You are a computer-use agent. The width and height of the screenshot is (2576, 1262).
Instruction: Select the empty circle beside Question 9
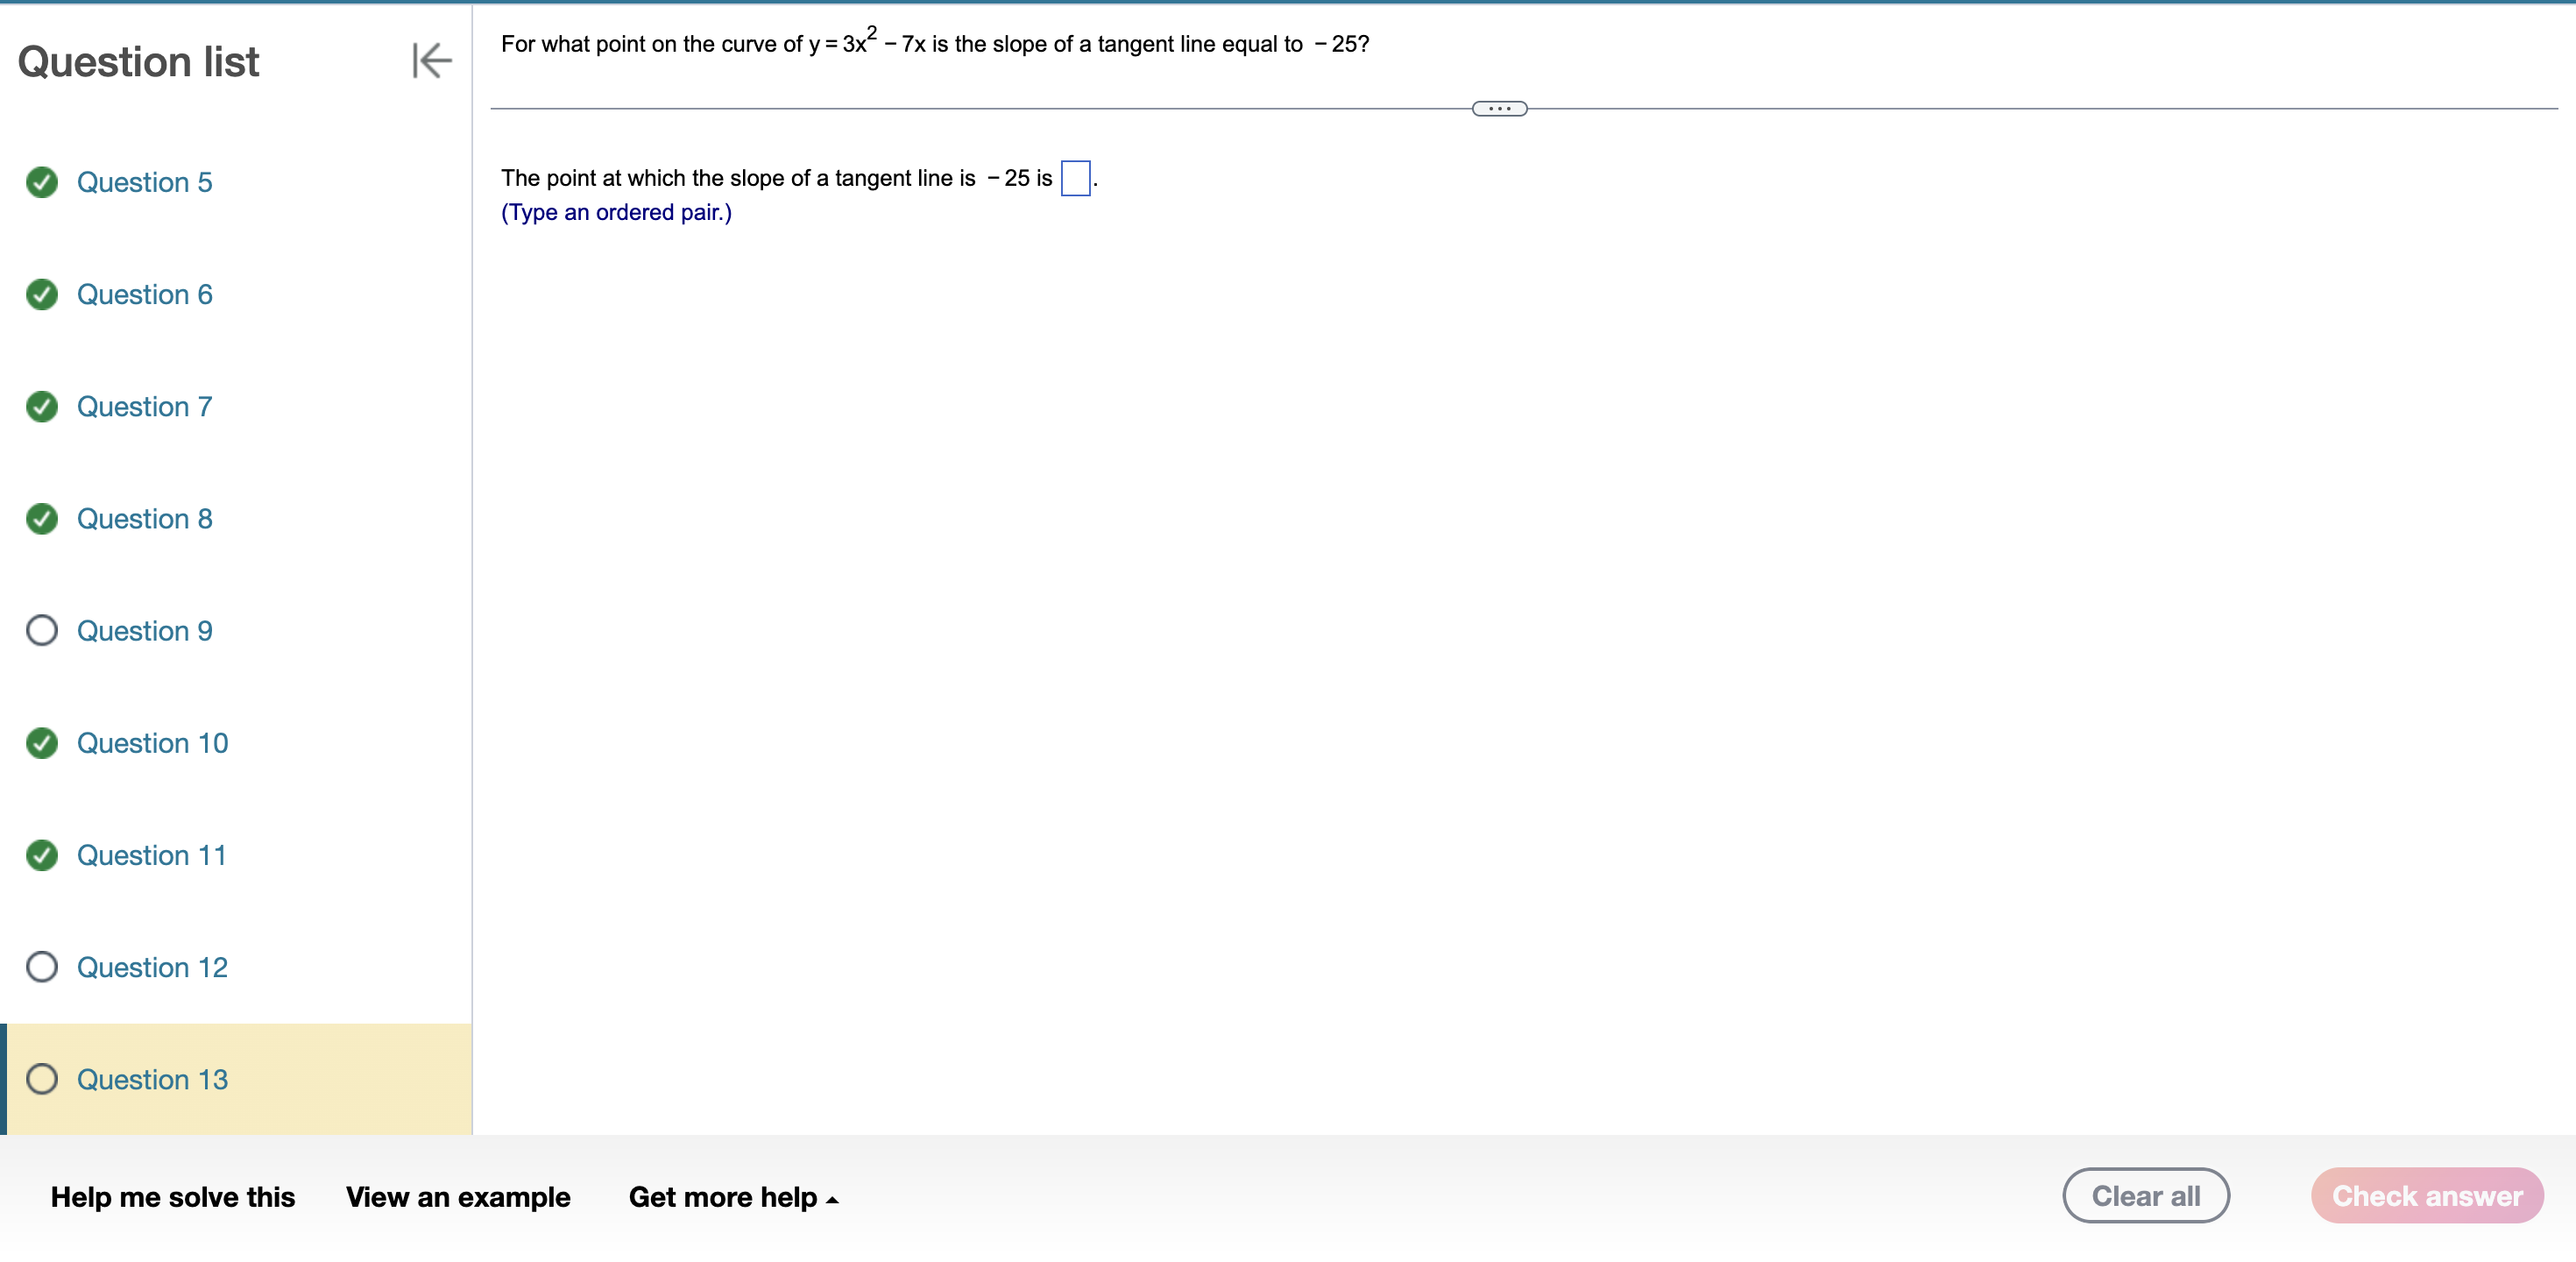point(42,630)
